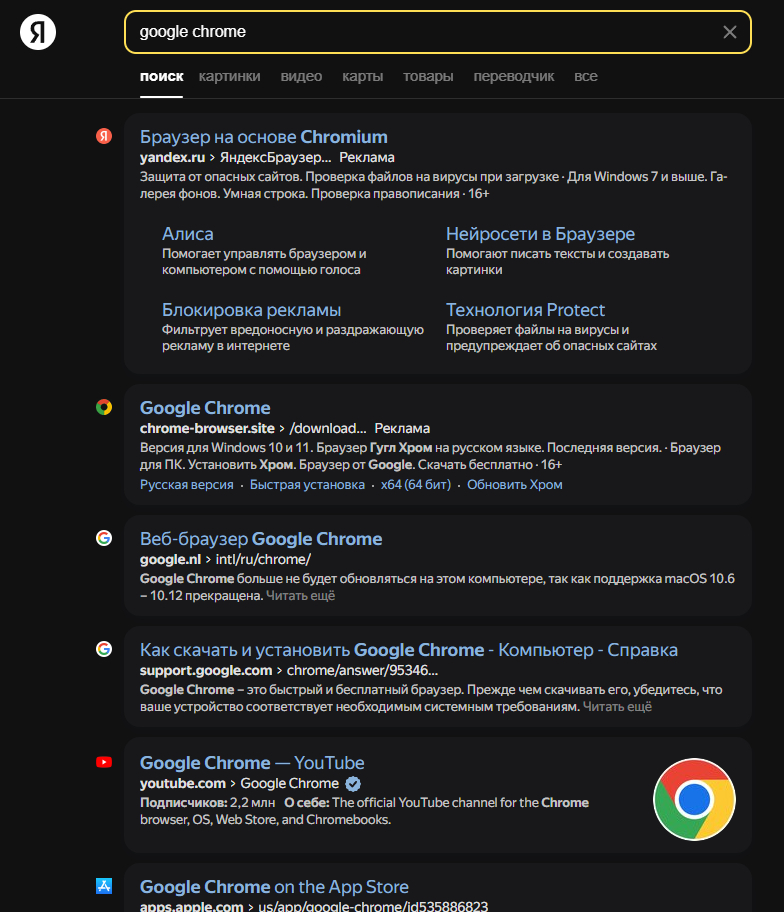Image resolution: width=784 pixels, height=912 pixels.
Task: Click the App Store favicon icon
Action: pos(104,886)
